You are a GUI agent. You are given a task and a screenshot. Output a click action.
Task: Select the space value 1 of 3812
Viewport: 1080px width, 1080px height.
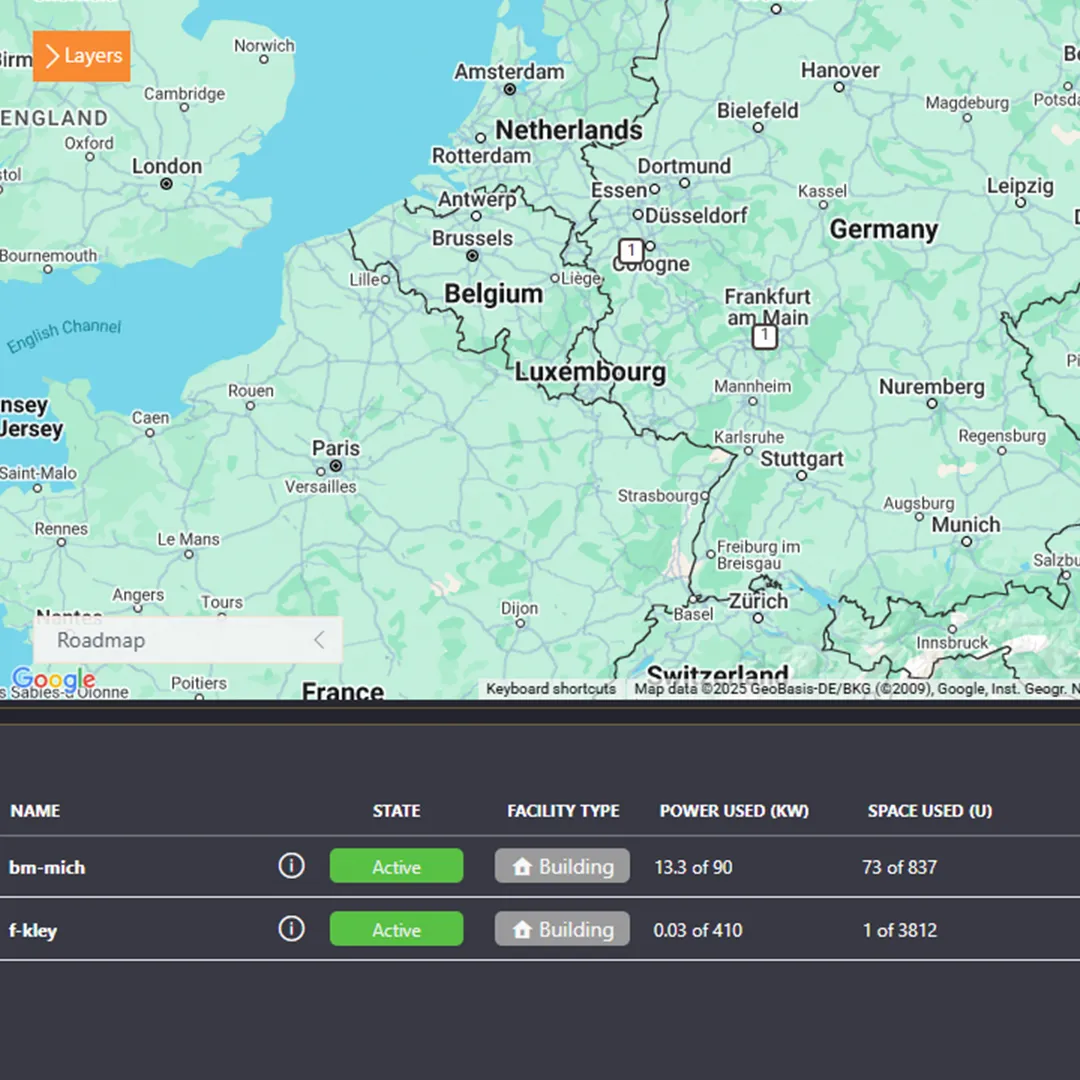point(900,931)
